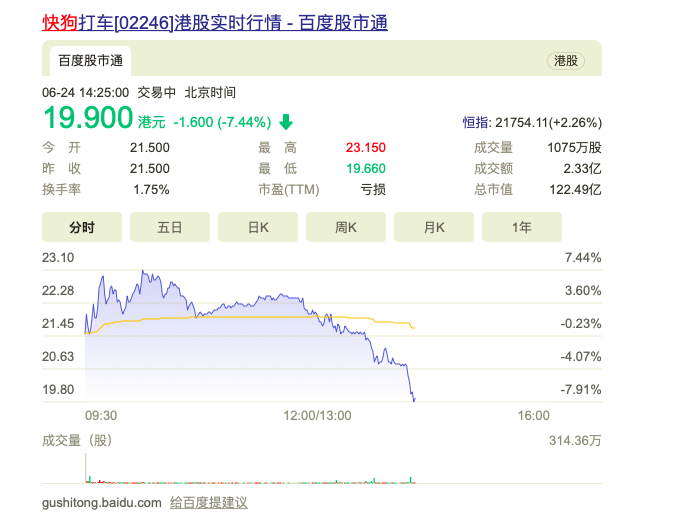Screen dimensions: 682x527
Task: View the 1年 chart tab
Action: click(x=522, y=227)
